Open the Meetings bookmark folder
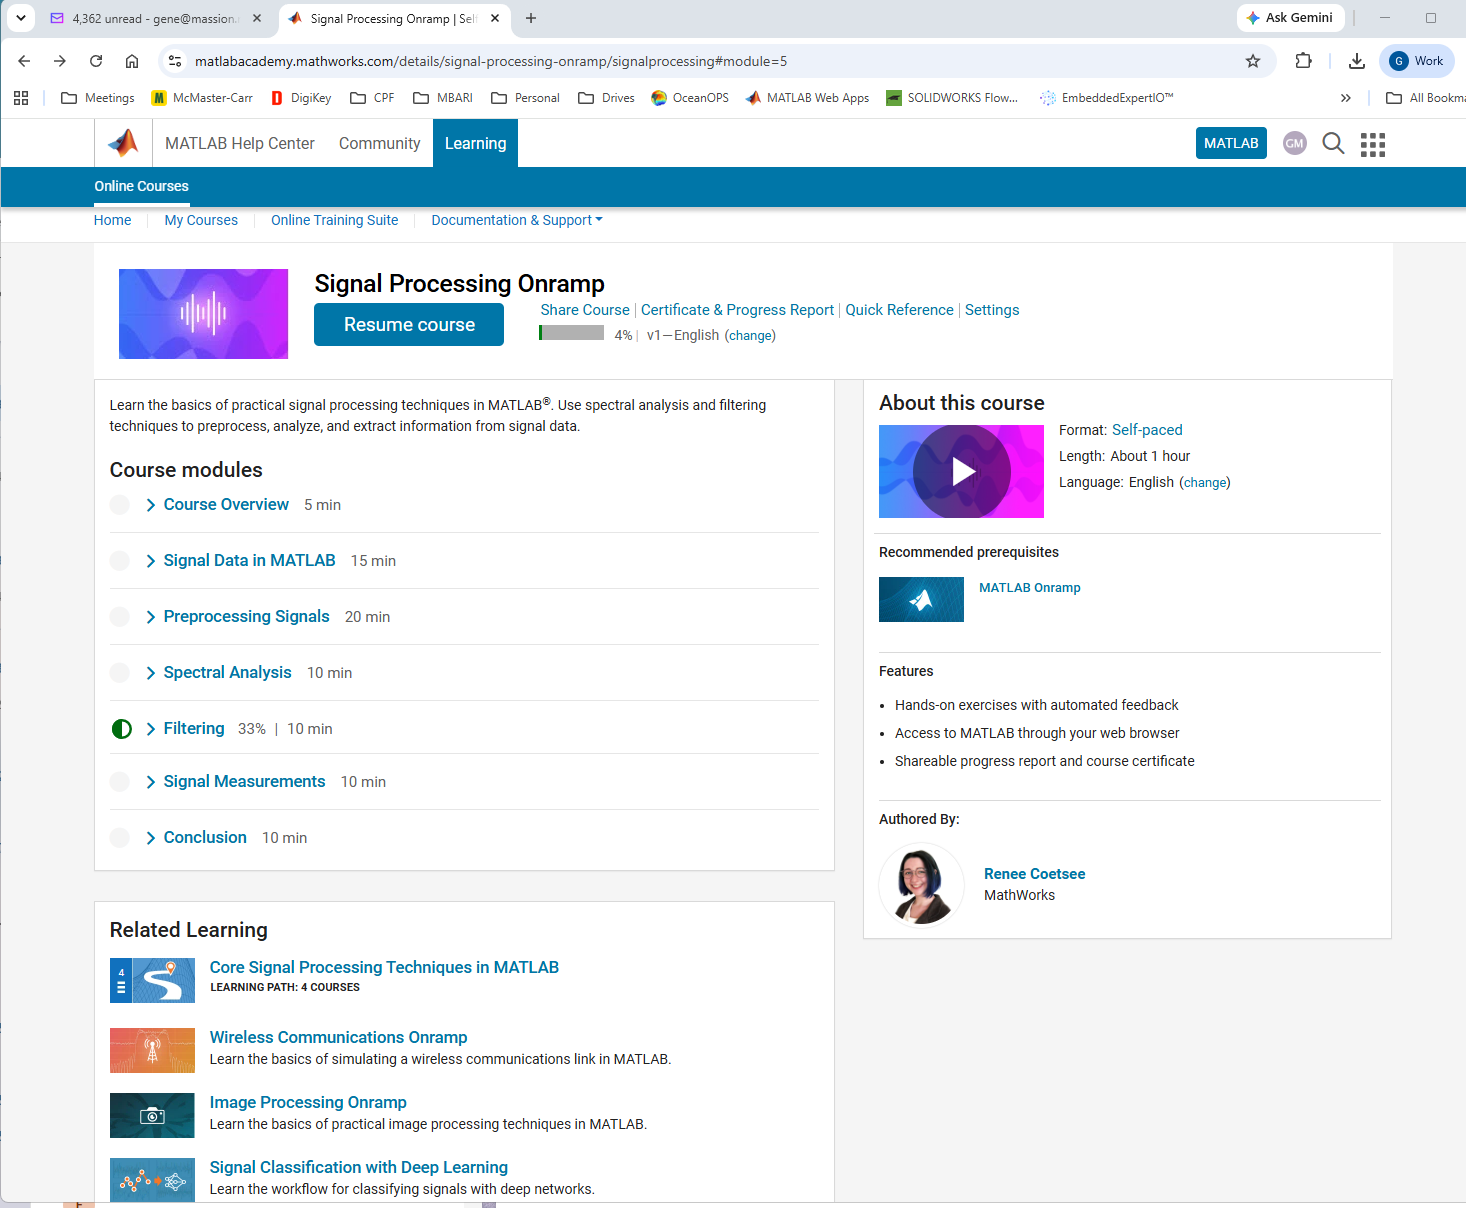The height and width of the screenshot is (1208, 1466). pos(98,98)
